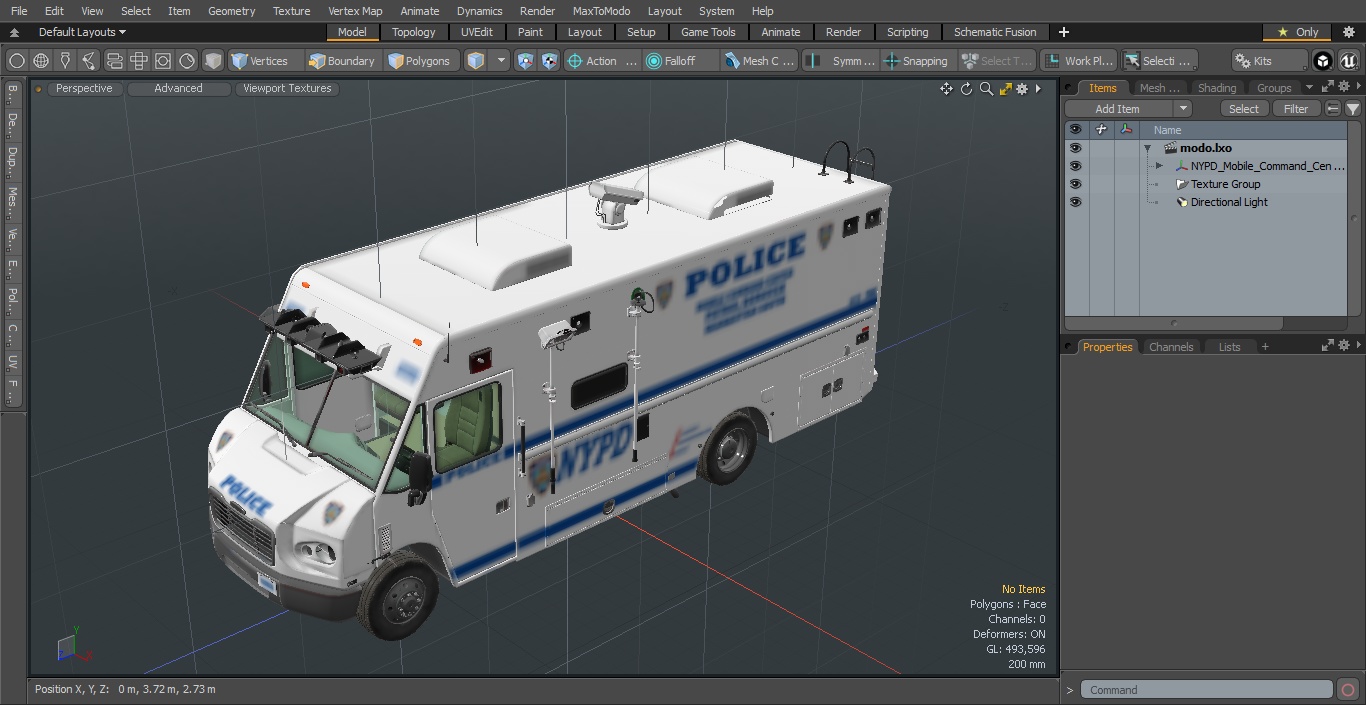Click the first cube-with-dot center icon
This screenshot has height=705, width=1366.
point(526,61)
